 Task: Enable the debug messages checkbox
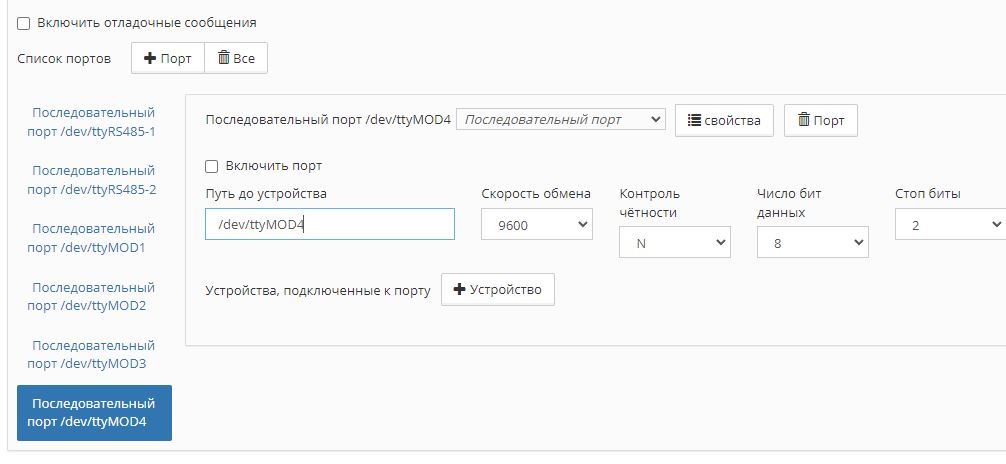[x=24, y=24]
